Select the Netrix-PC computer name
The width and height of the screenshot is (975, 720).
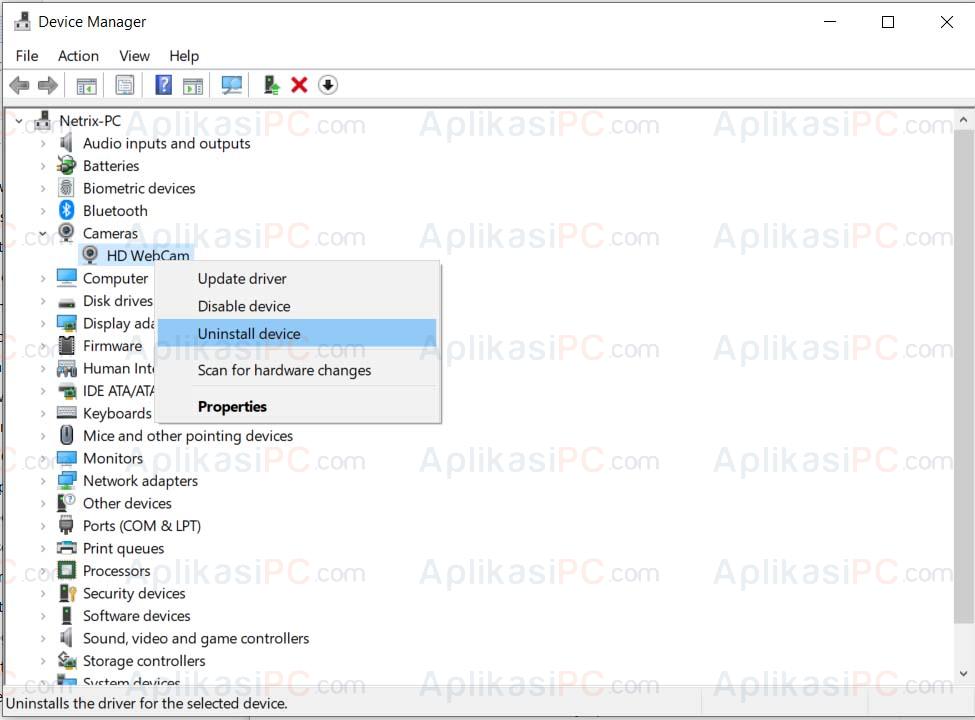point(90,121)
